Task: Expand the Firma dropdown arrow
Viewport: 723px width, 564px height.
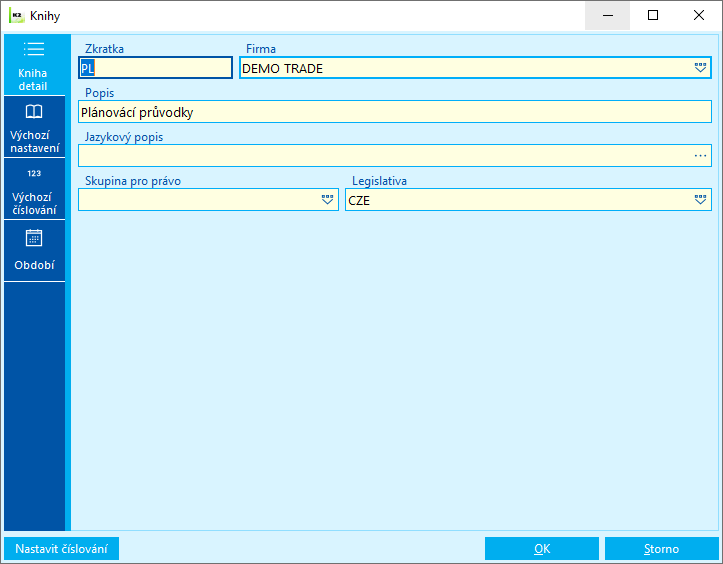Action: pos(700,68)
